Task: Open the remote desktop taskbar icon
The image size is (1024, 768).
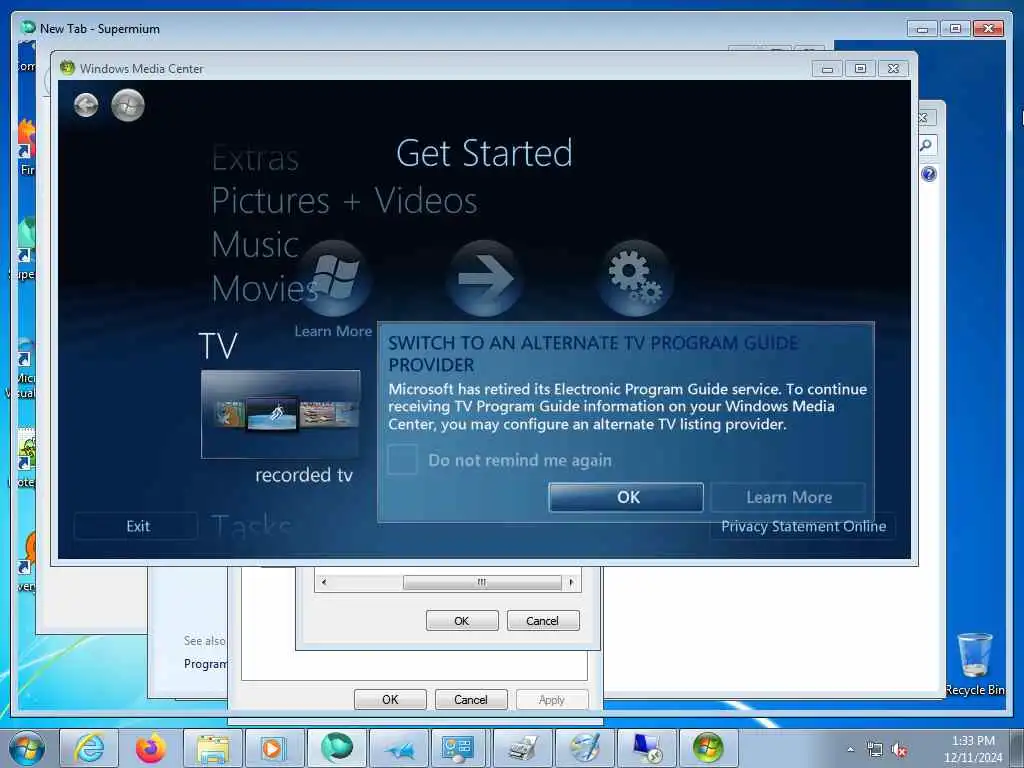Action: (x=647, y=748)
